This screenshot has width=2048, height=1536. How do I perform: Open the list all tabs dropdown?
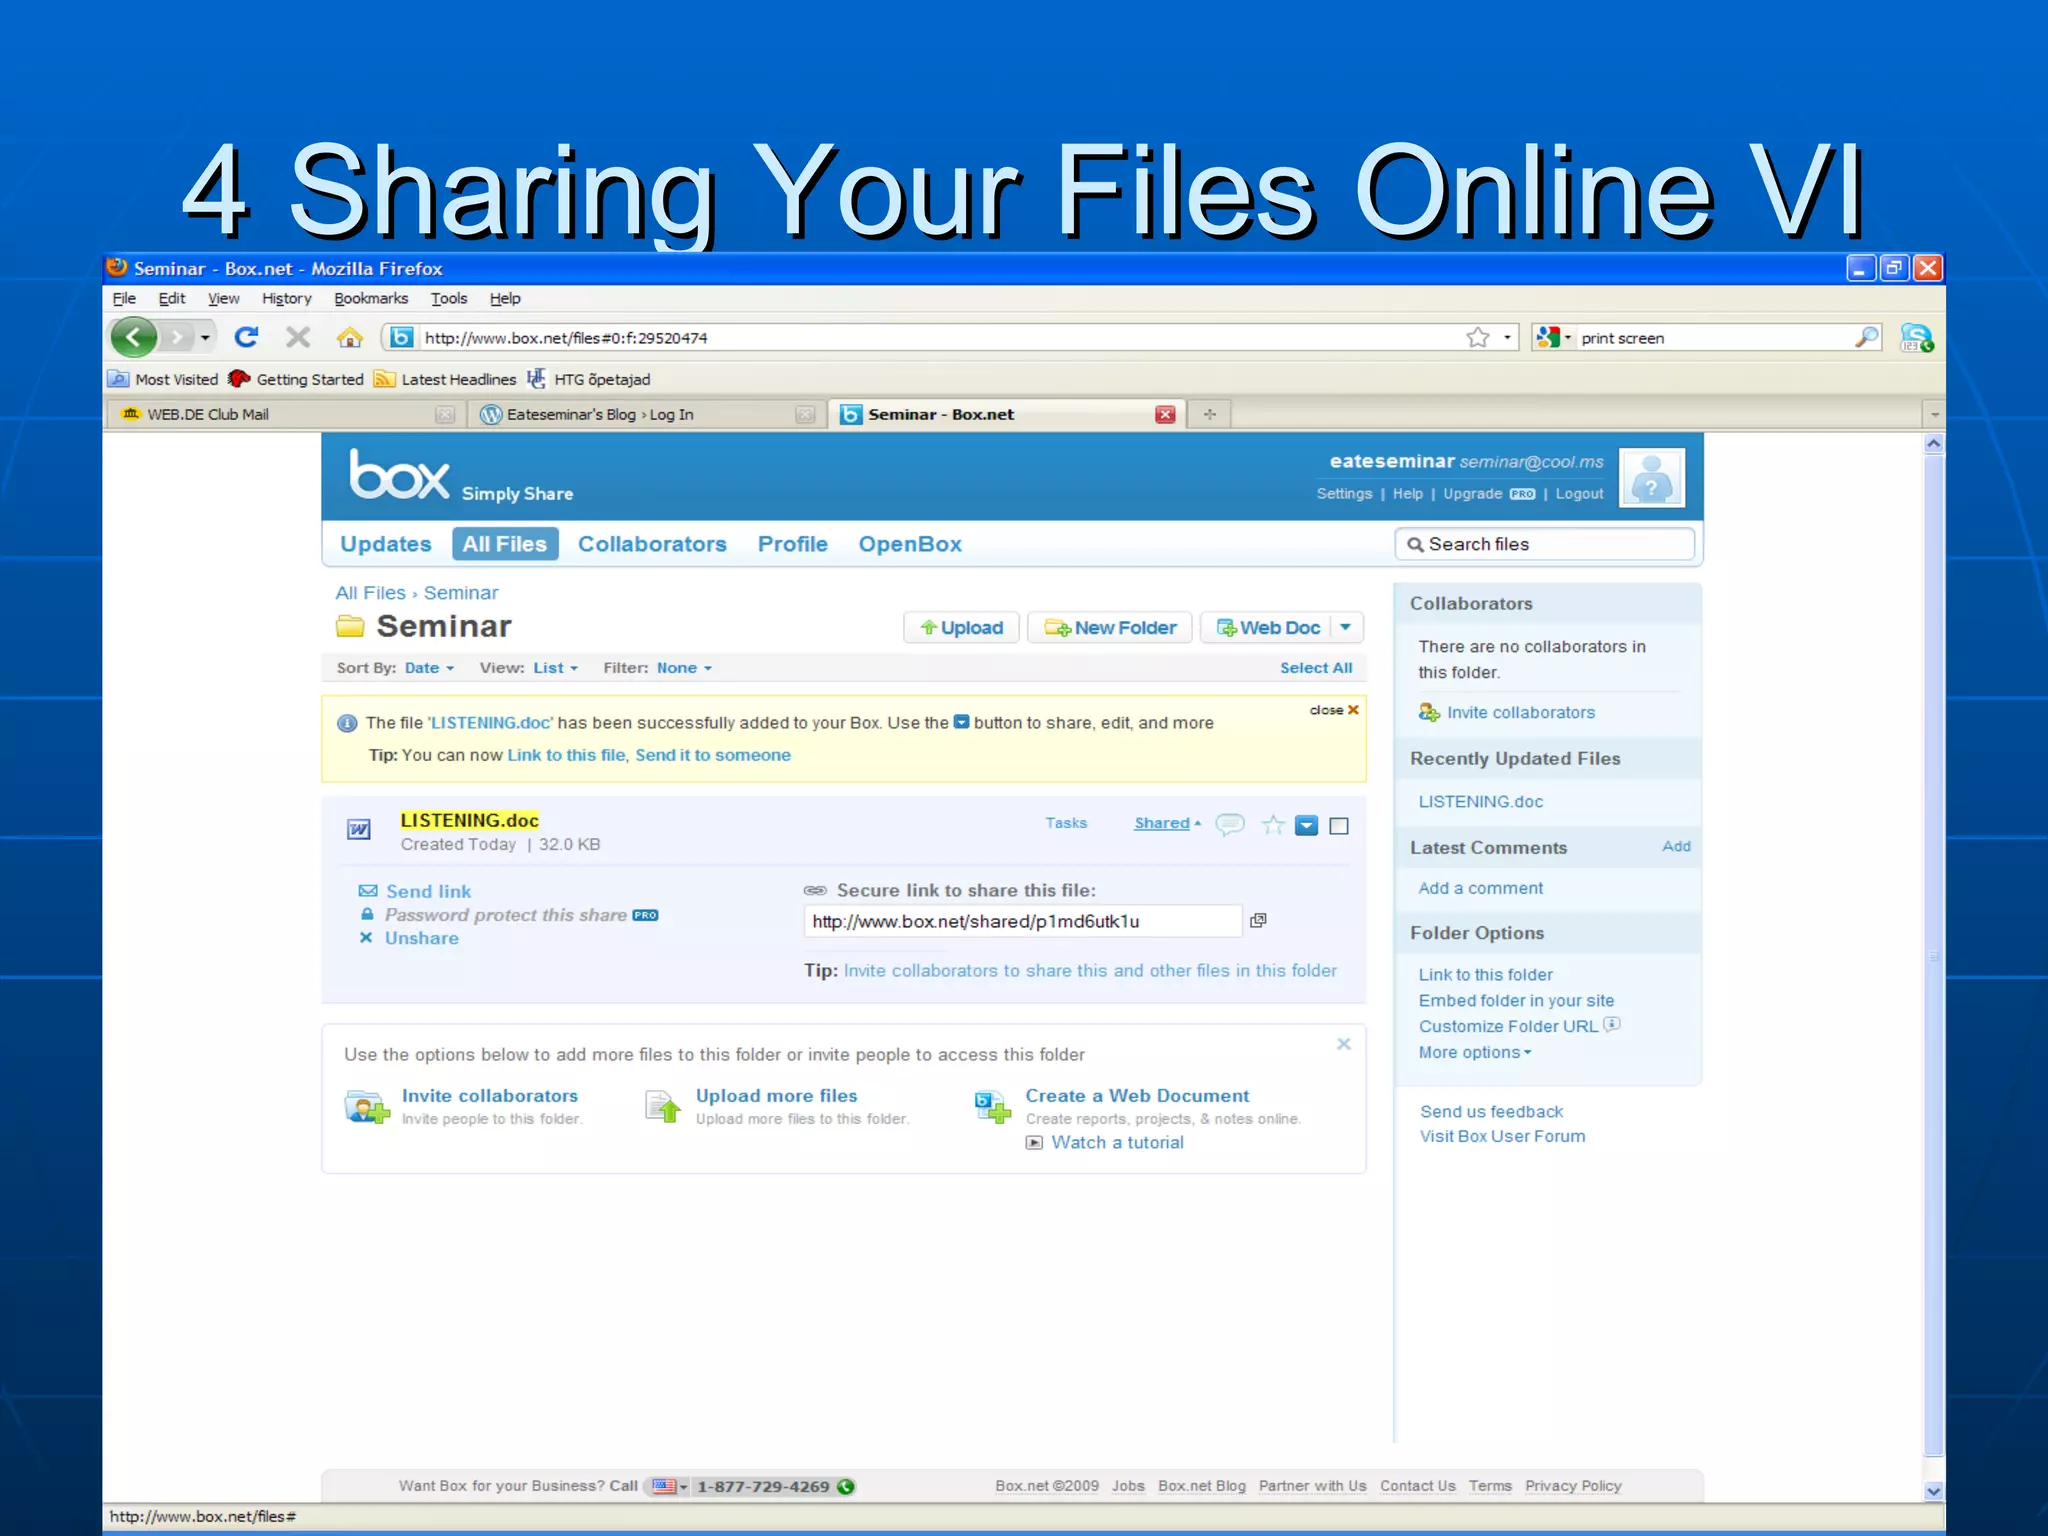tap(1934, 414)
